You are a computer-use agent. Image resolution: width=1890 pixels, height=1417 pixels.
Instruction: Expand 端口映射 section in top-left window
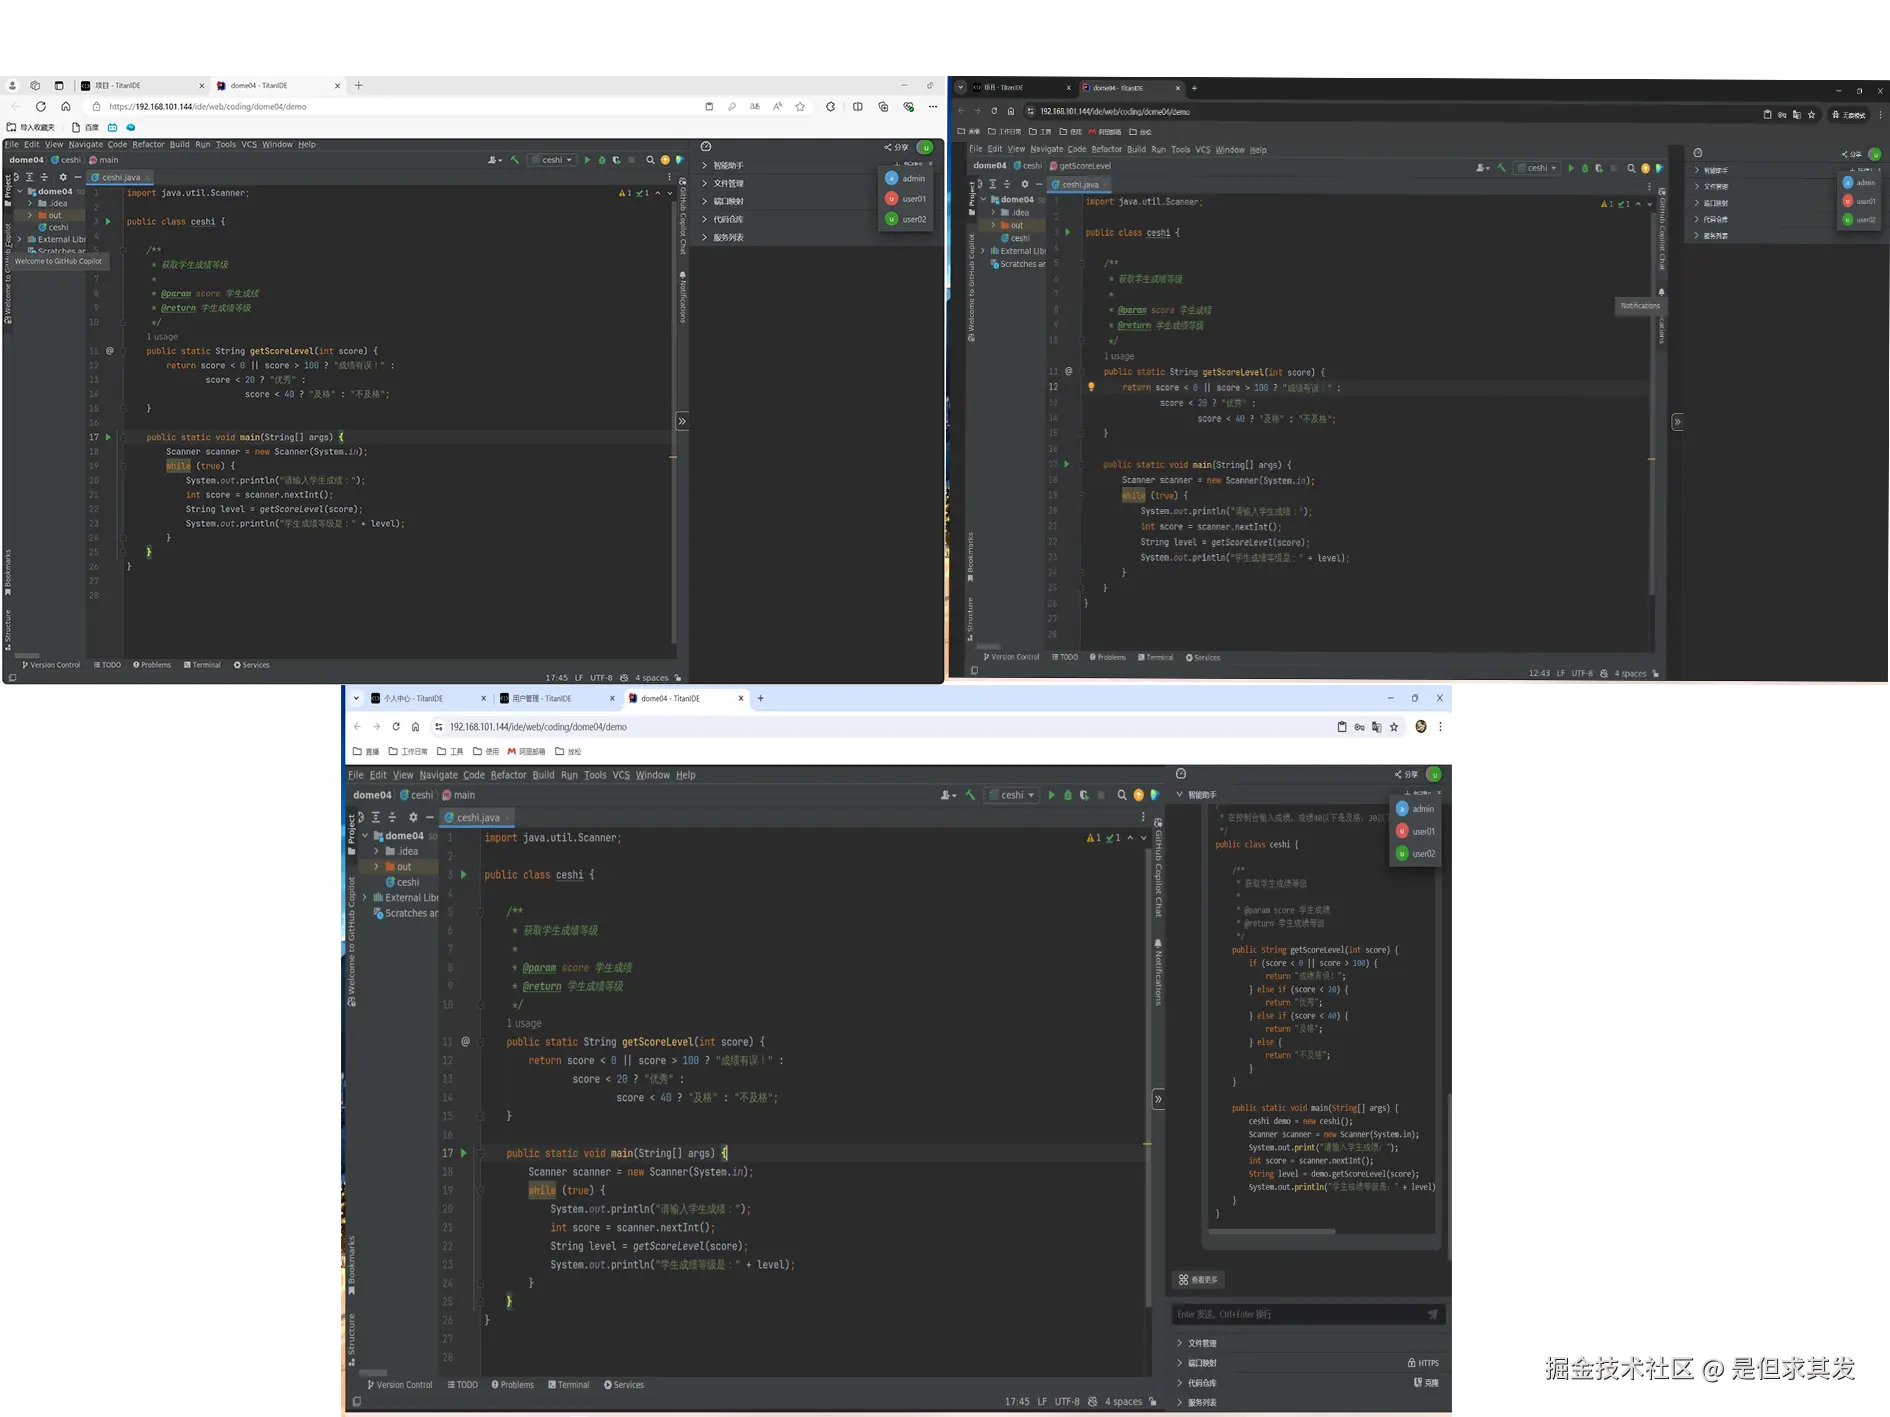tap(705, 201)
